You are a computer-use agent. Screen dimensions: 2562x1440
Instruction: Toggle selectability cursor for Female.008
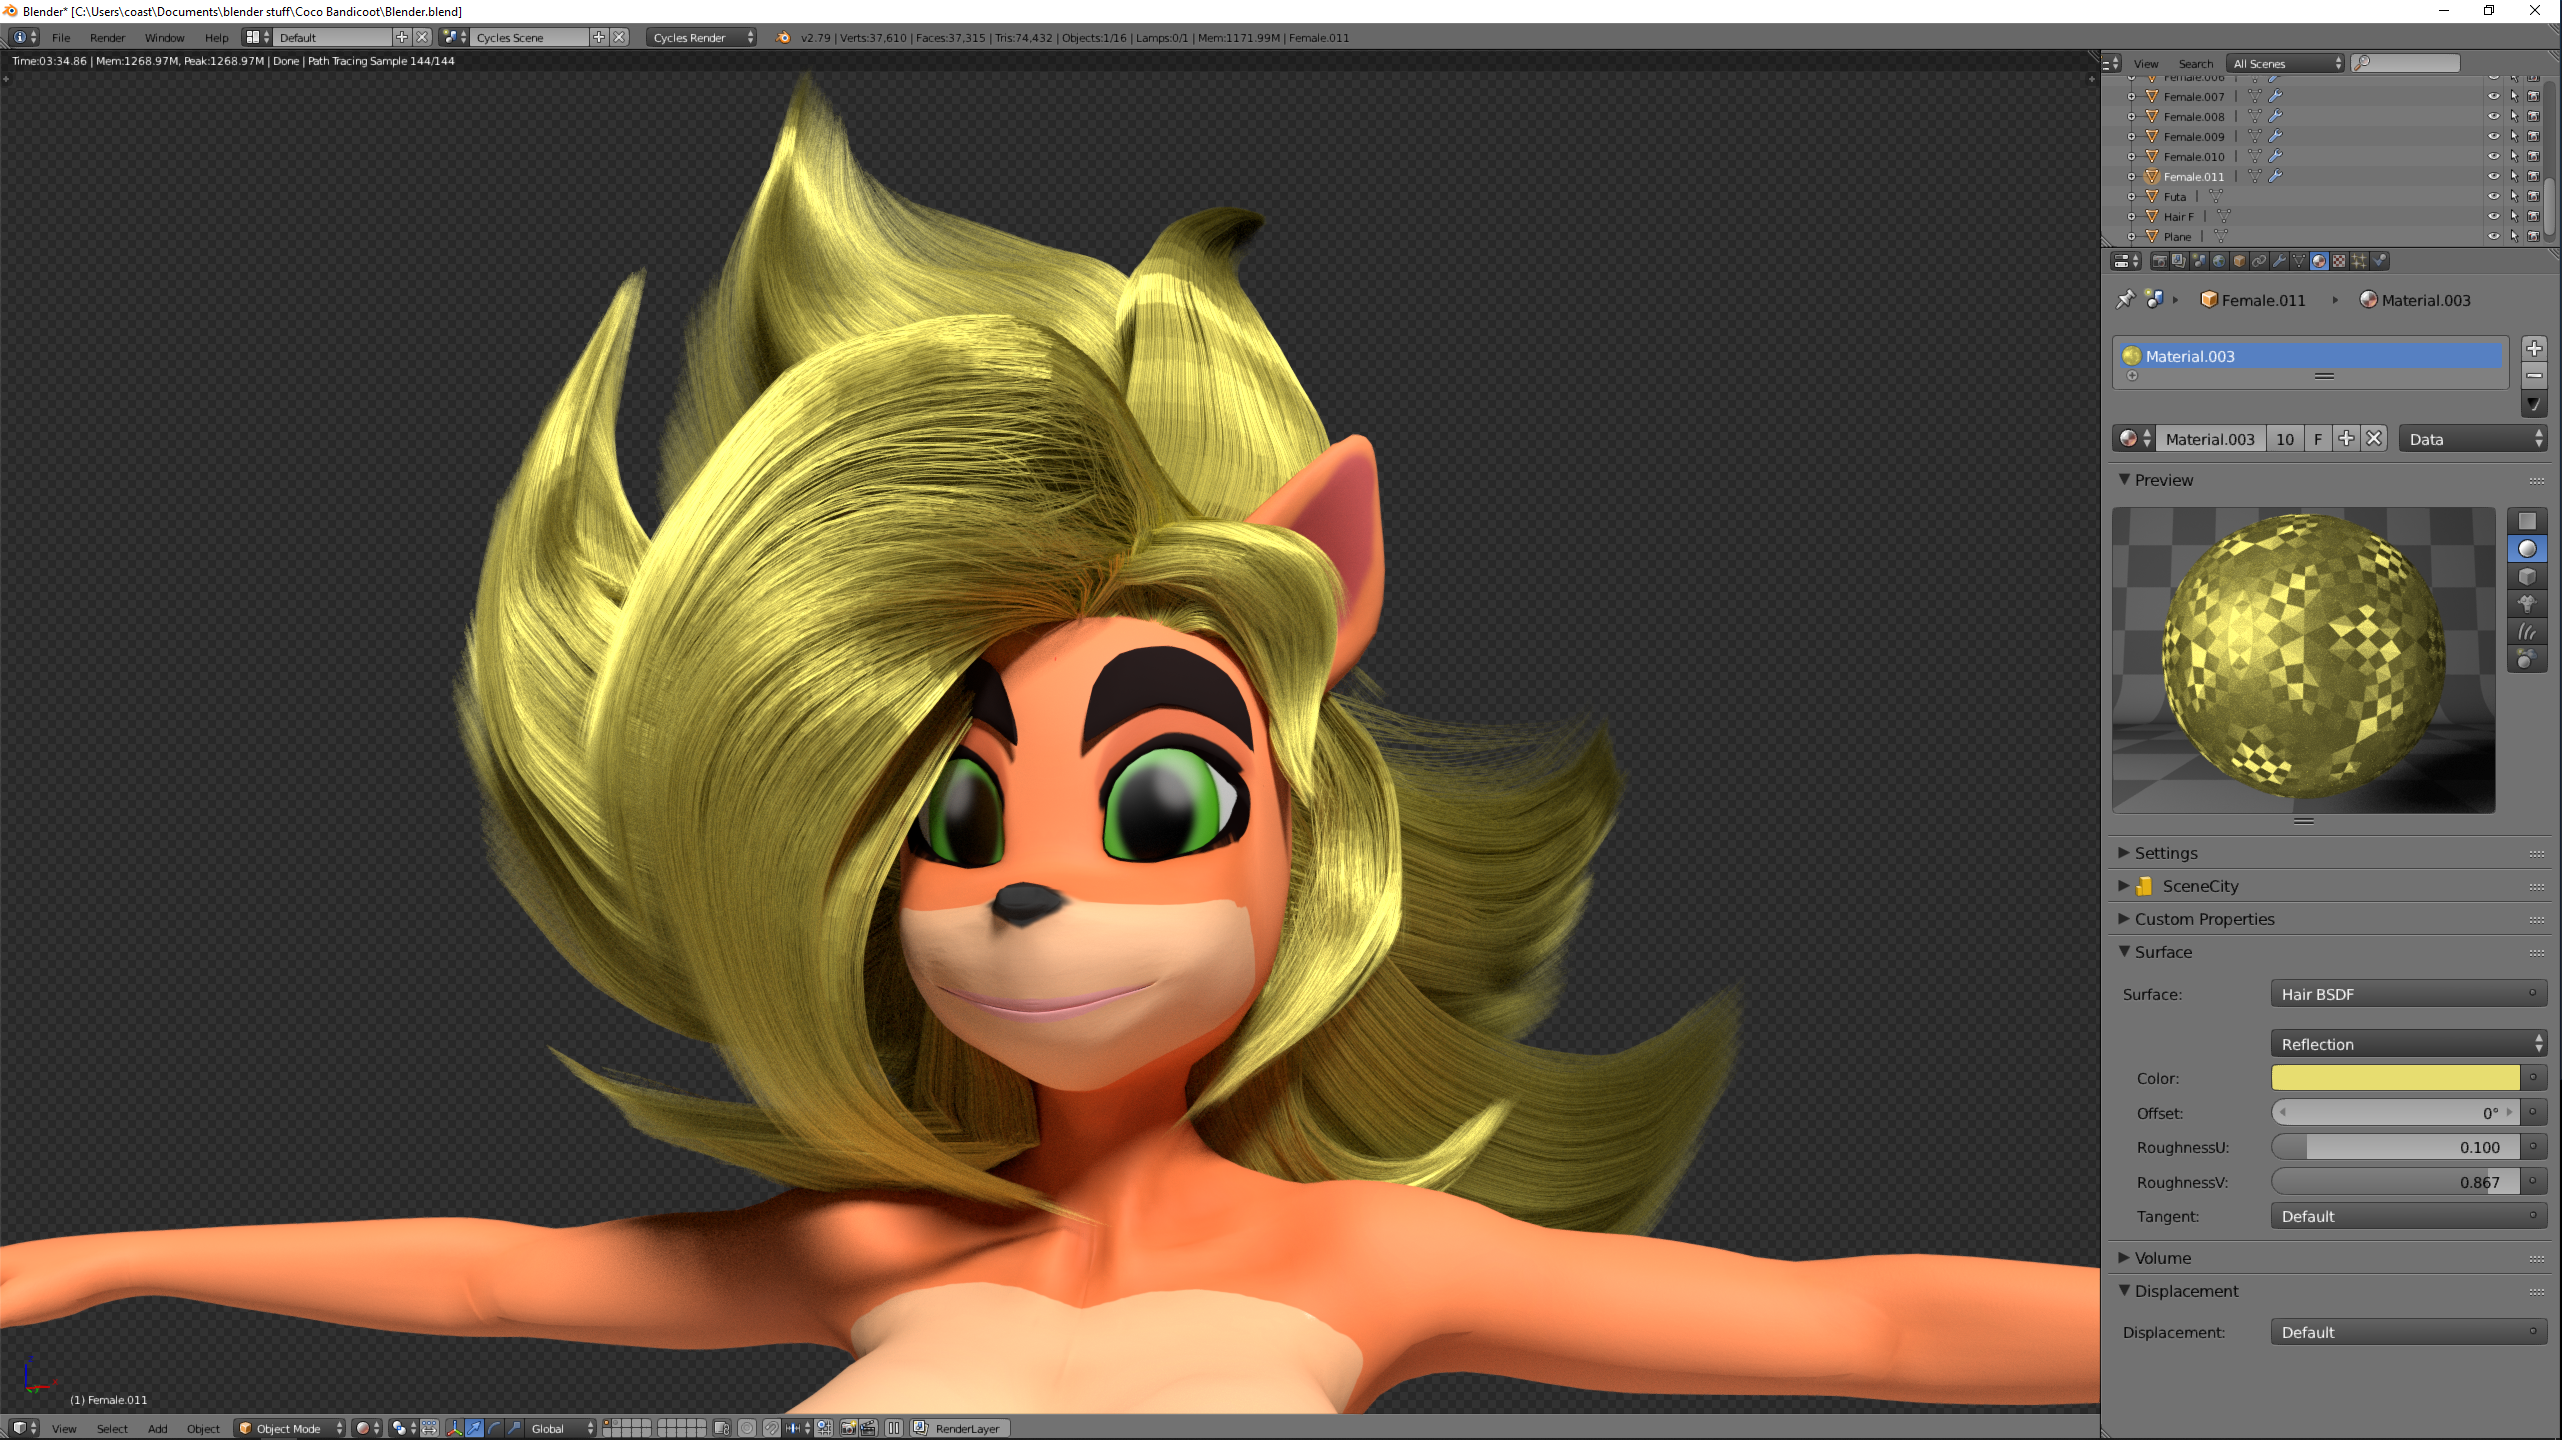click(2514, 116)
